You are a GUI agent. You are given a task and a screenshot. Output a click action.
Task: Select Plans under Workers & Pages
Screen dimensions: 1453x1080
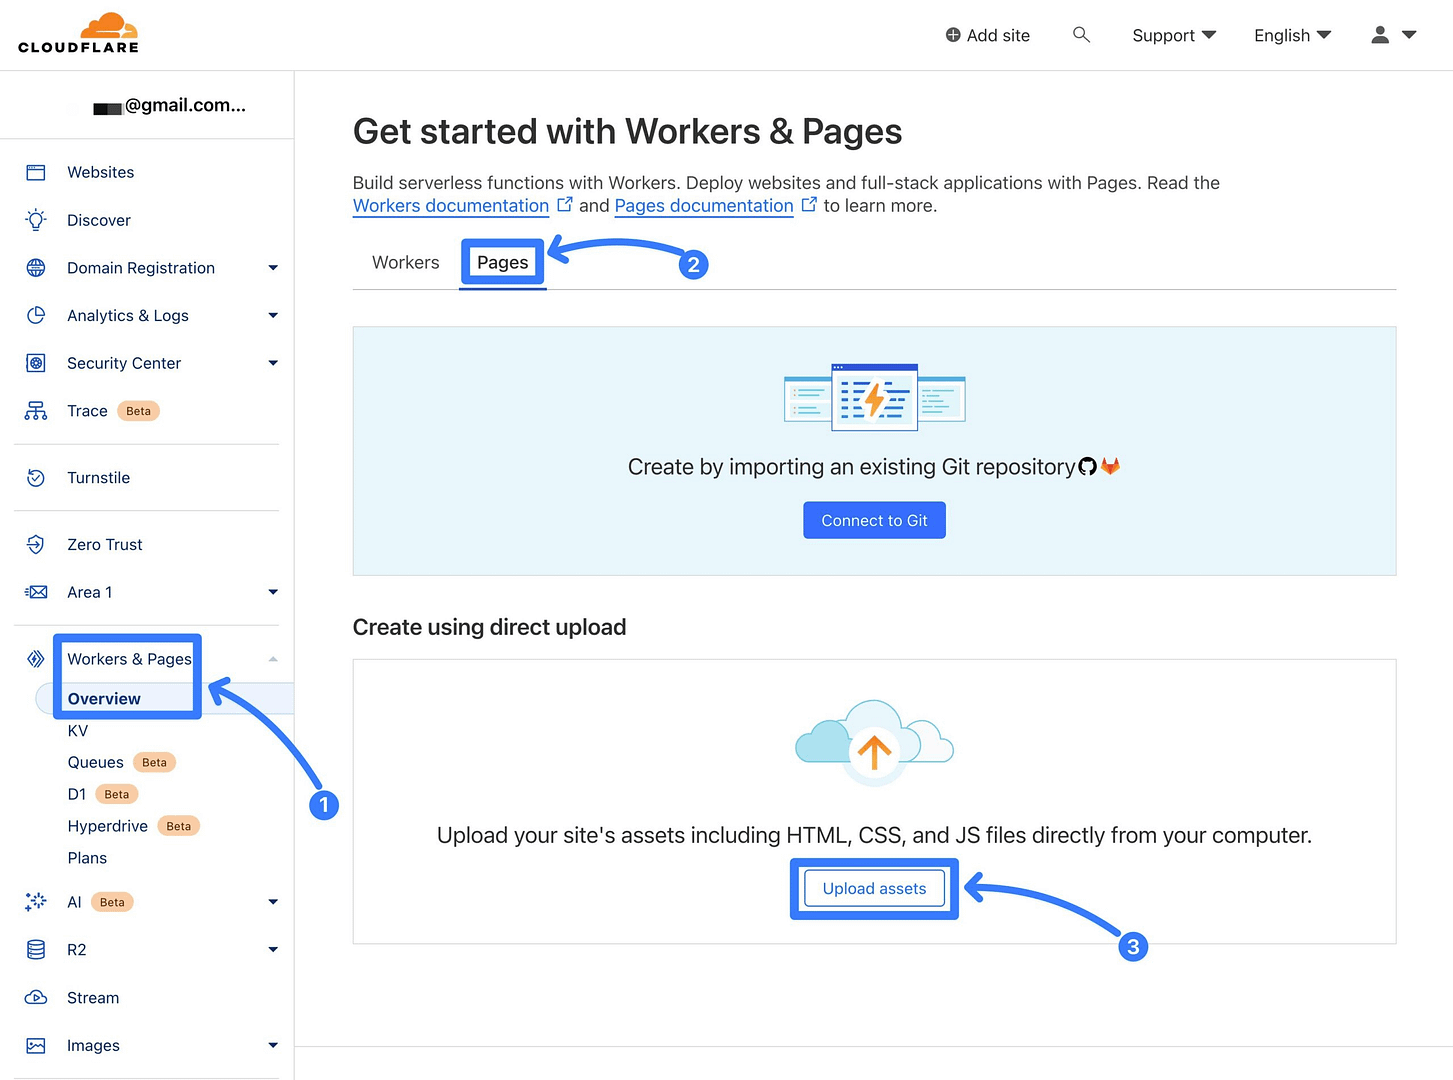(x=87, y=858)
